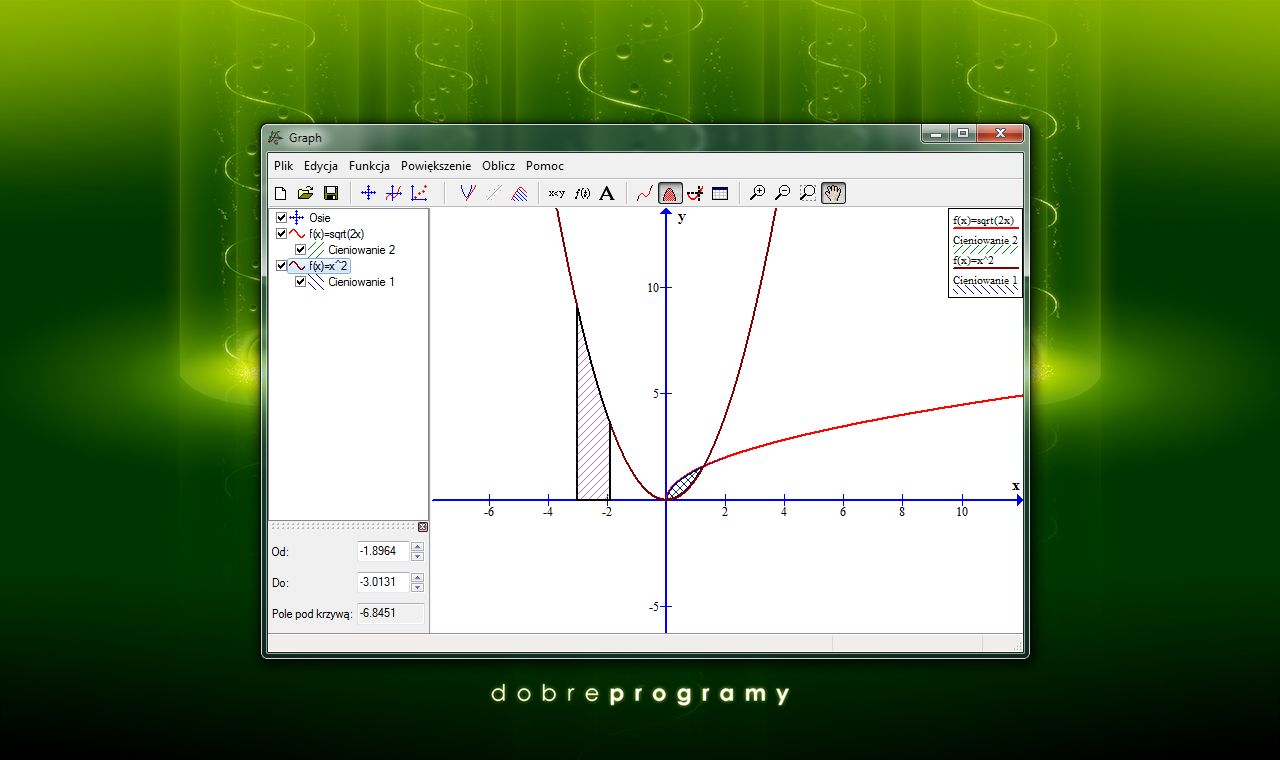Increase the Do value with up arrow
Viewport: 1280px width, 760px height.
coord(417,577)
